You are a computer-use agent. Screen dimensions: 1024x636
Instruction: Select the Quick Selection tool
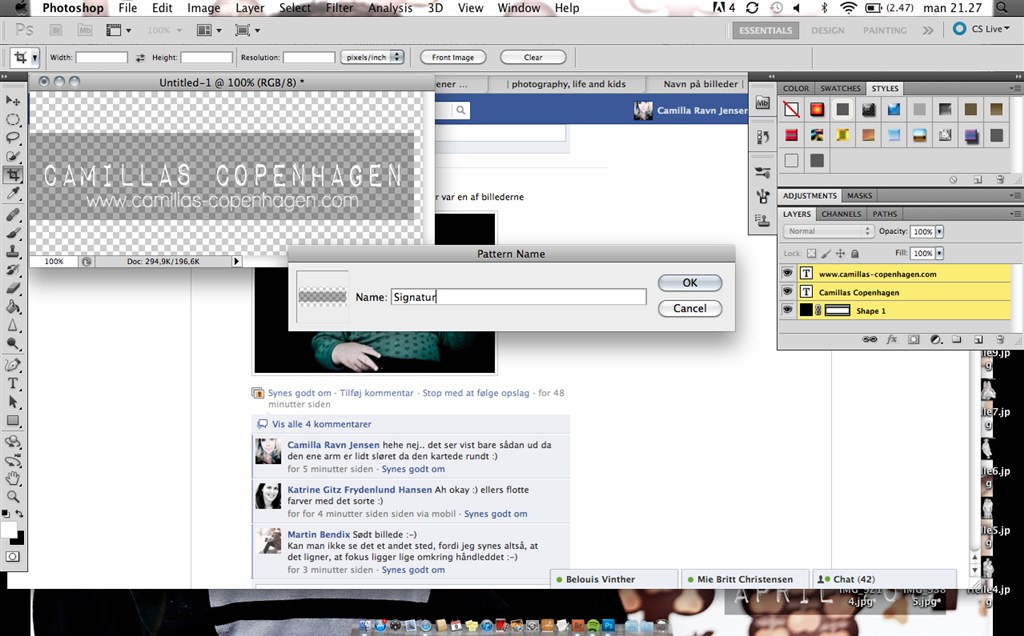click(x=12, y=156)
